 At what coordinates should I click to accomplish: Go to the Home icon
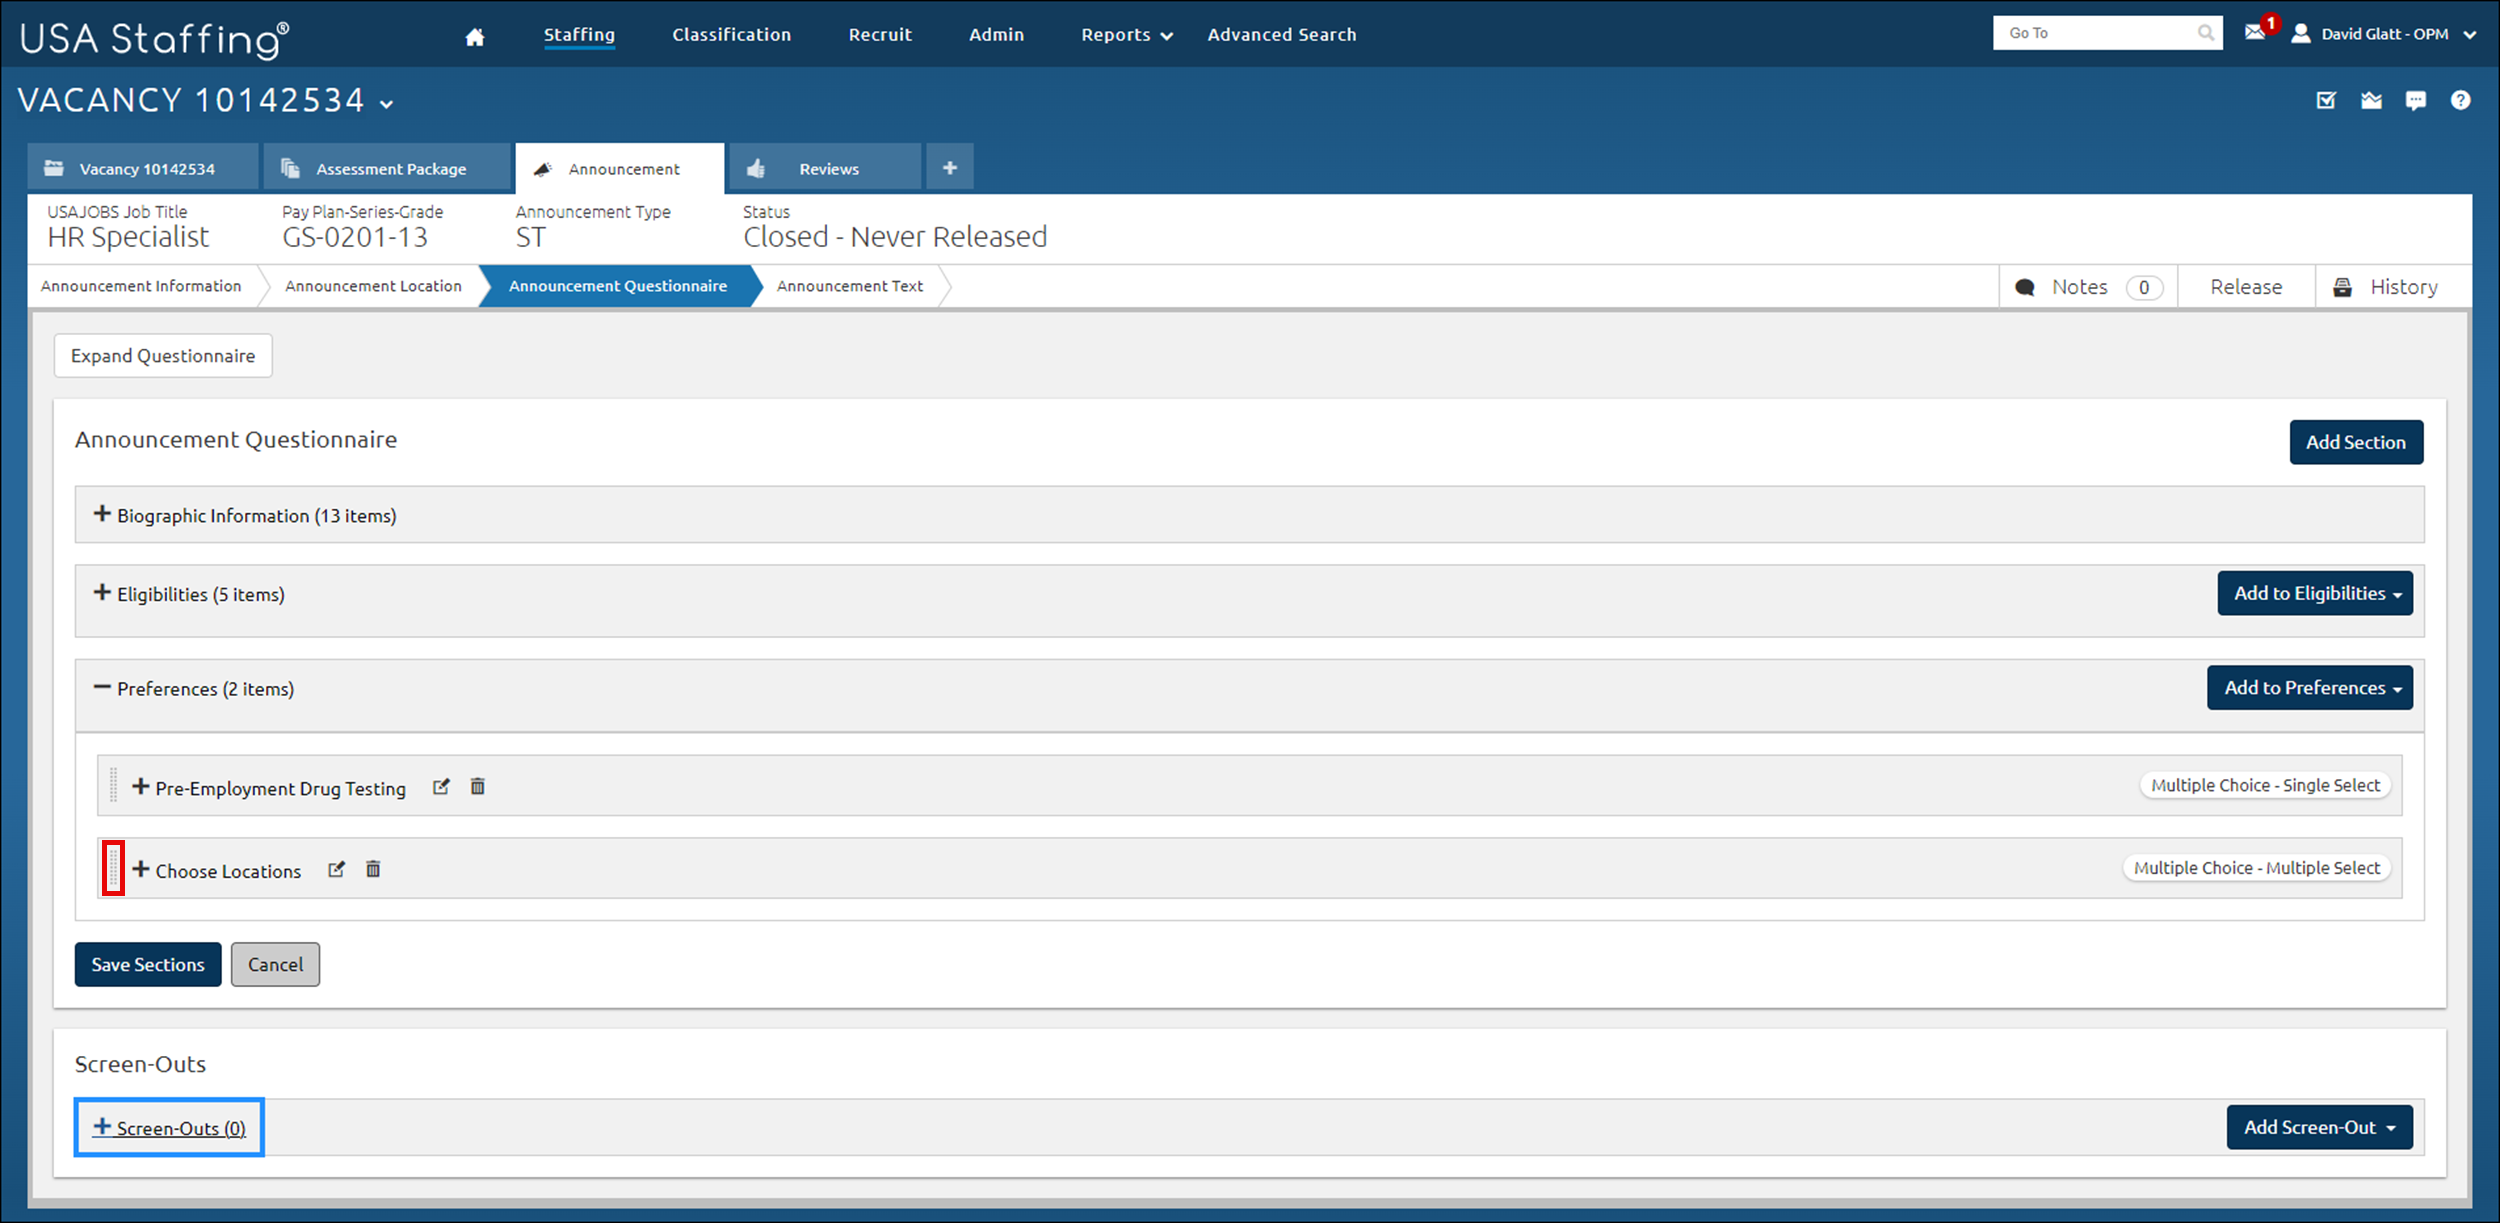click(x=475, y=36)
